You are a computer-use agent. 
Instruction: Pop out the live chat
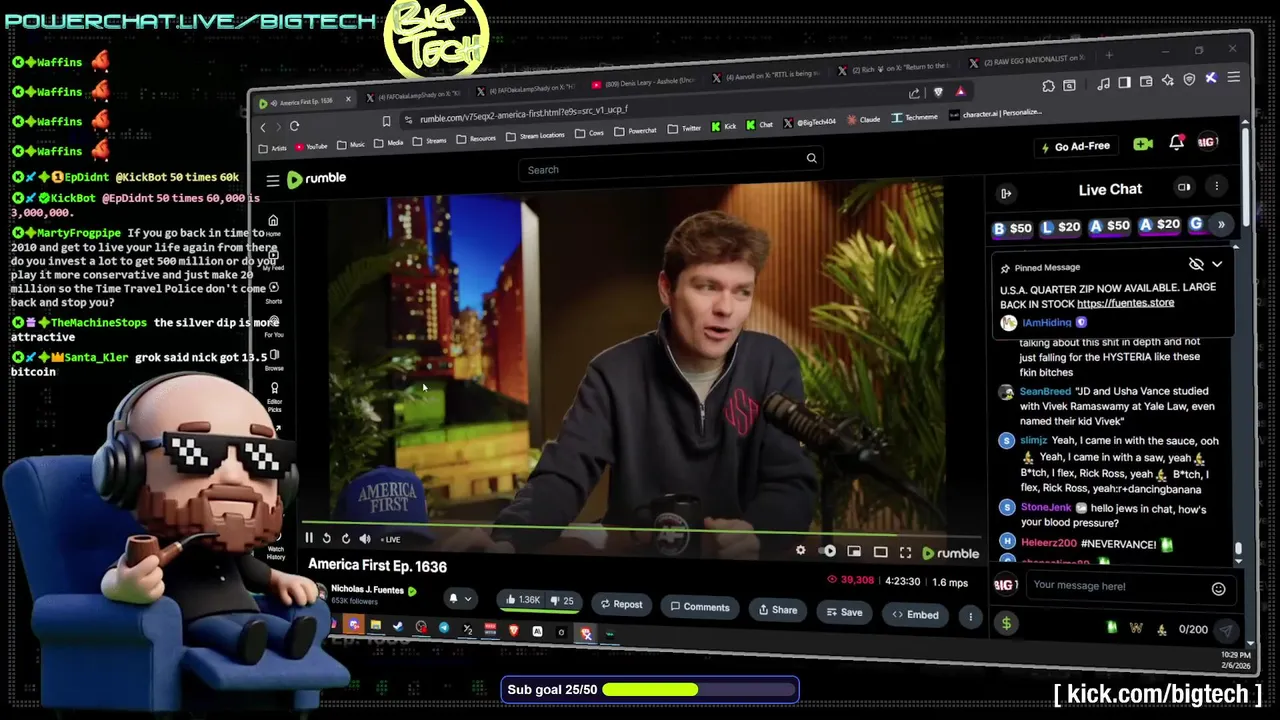click(x=1184, y=187)
